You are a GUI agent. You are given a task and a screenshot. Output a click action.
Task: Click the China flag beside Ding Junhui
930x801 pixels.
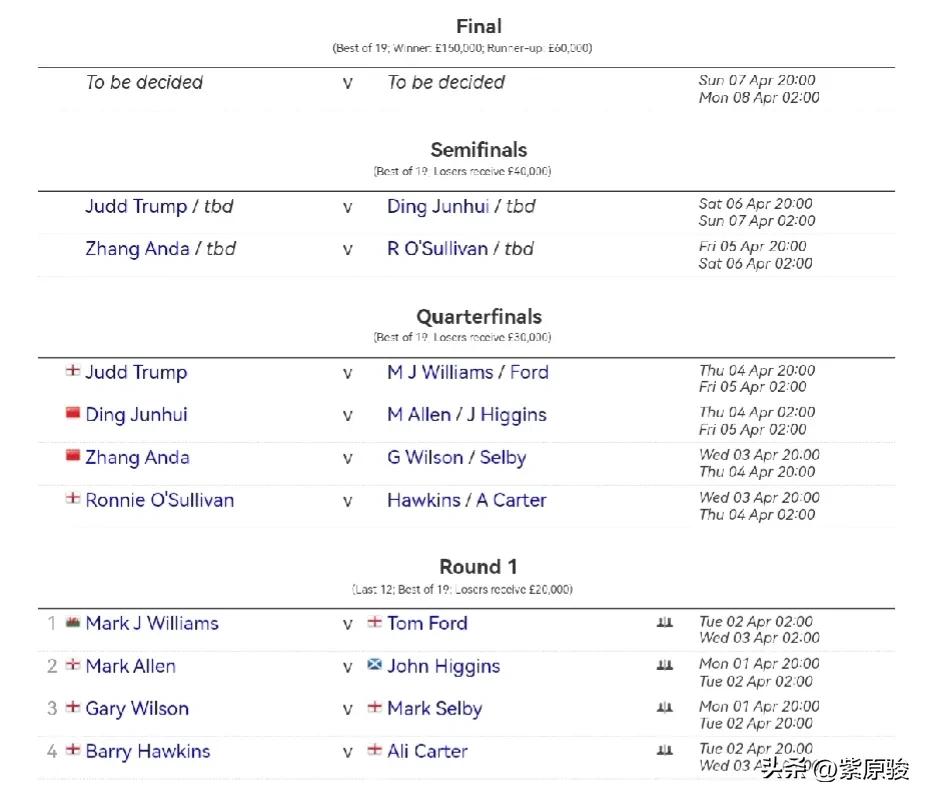(72, 413)
